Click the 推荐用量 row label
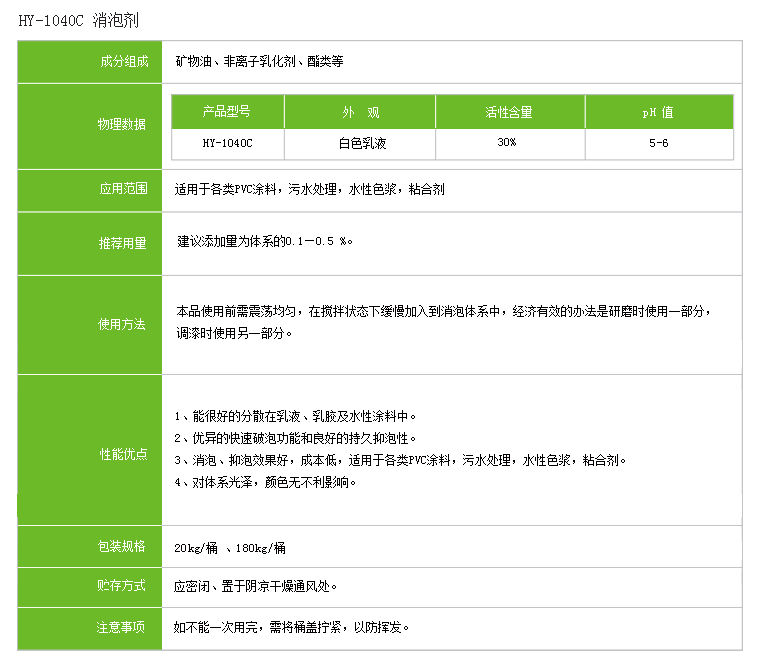The image size is (760, 669). tap(121, 243)
